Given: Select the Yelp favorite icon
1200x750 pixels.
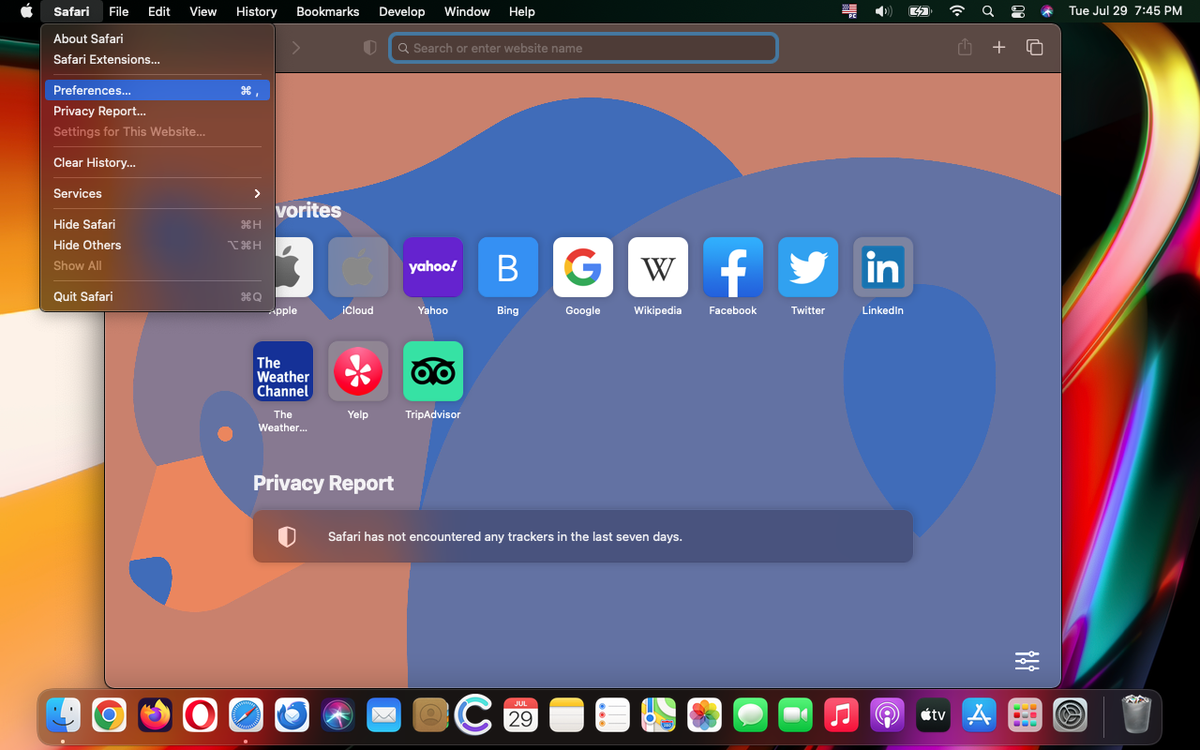Looking at the screenshot, I should pyautogui.click(x=357, y=371).
